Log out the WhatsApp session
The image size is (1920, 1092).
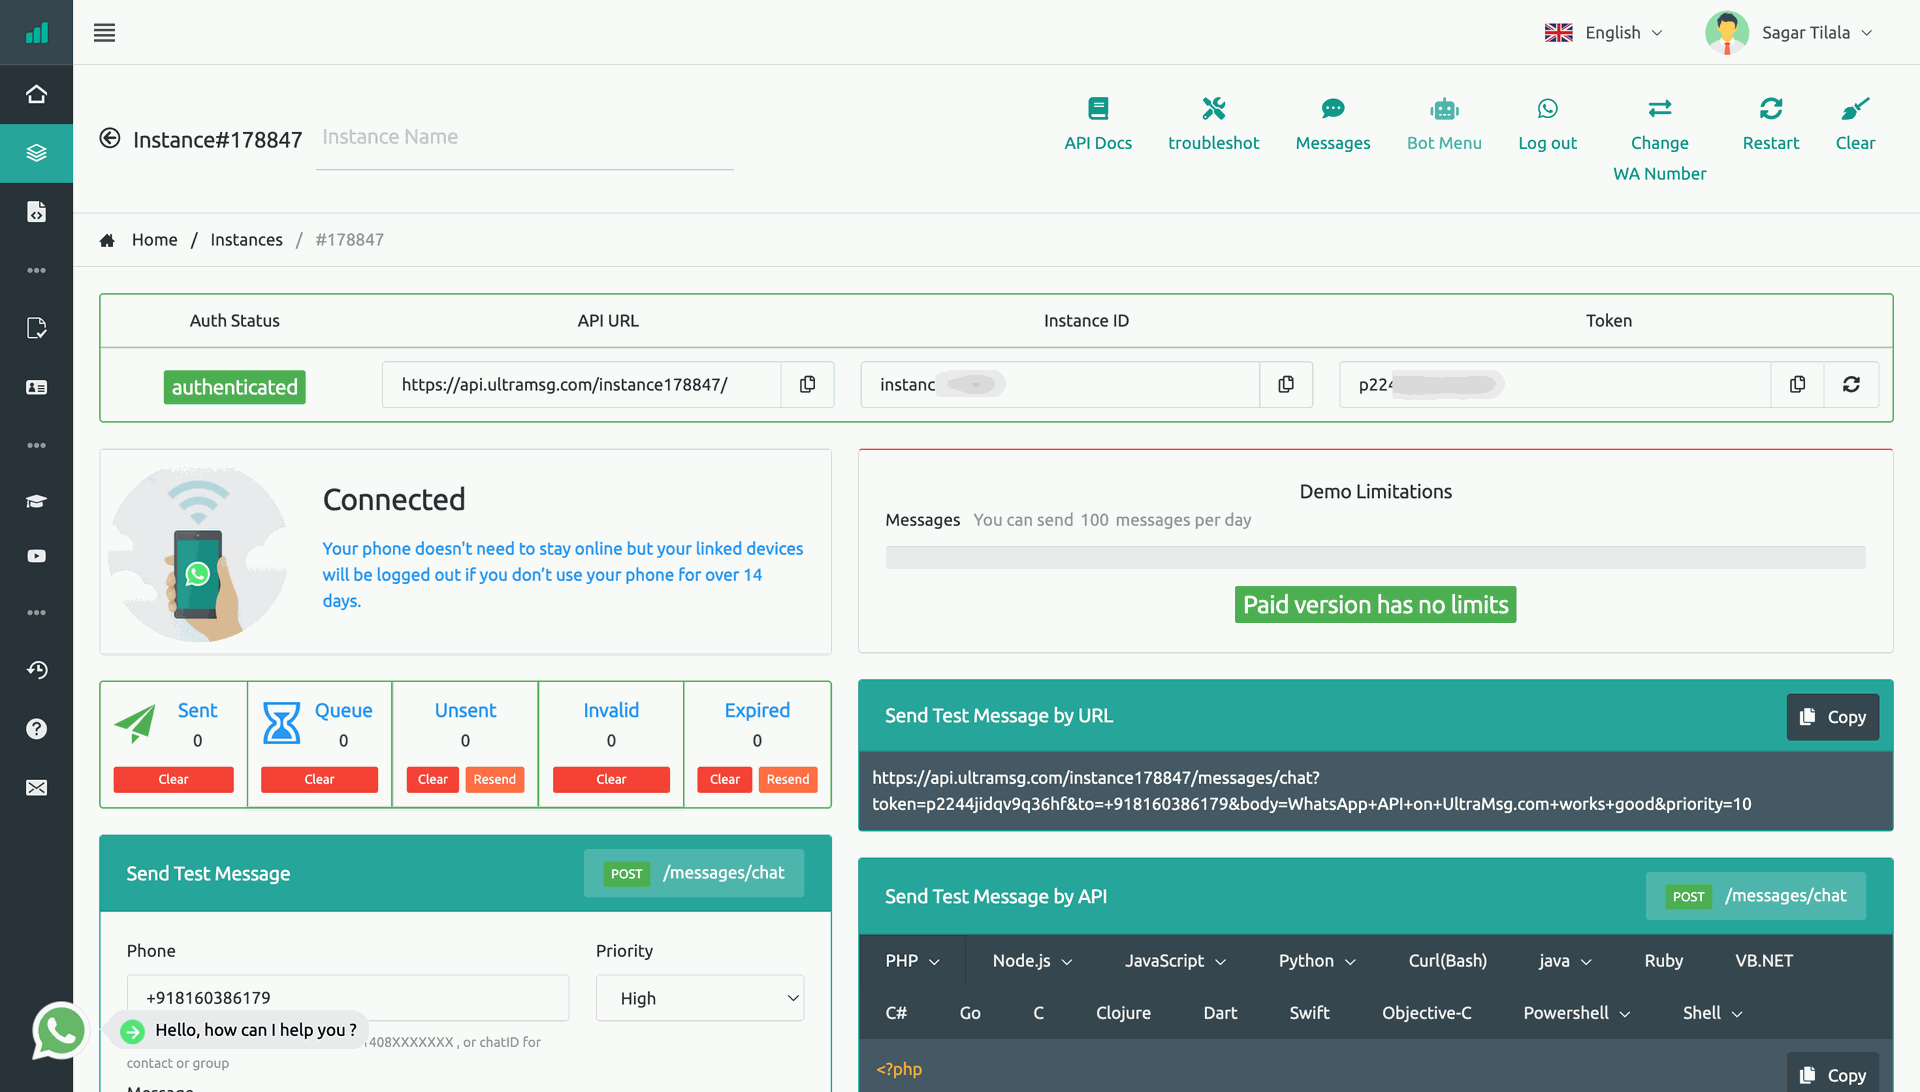1547,124
